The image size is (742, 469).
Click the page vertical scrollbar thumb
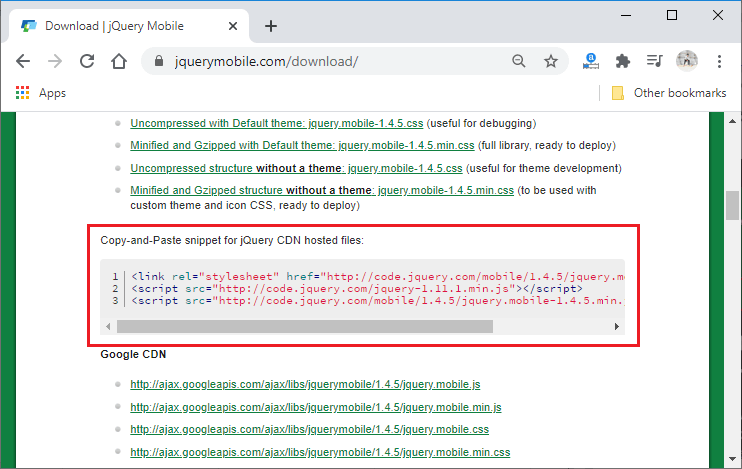point(733,205)
